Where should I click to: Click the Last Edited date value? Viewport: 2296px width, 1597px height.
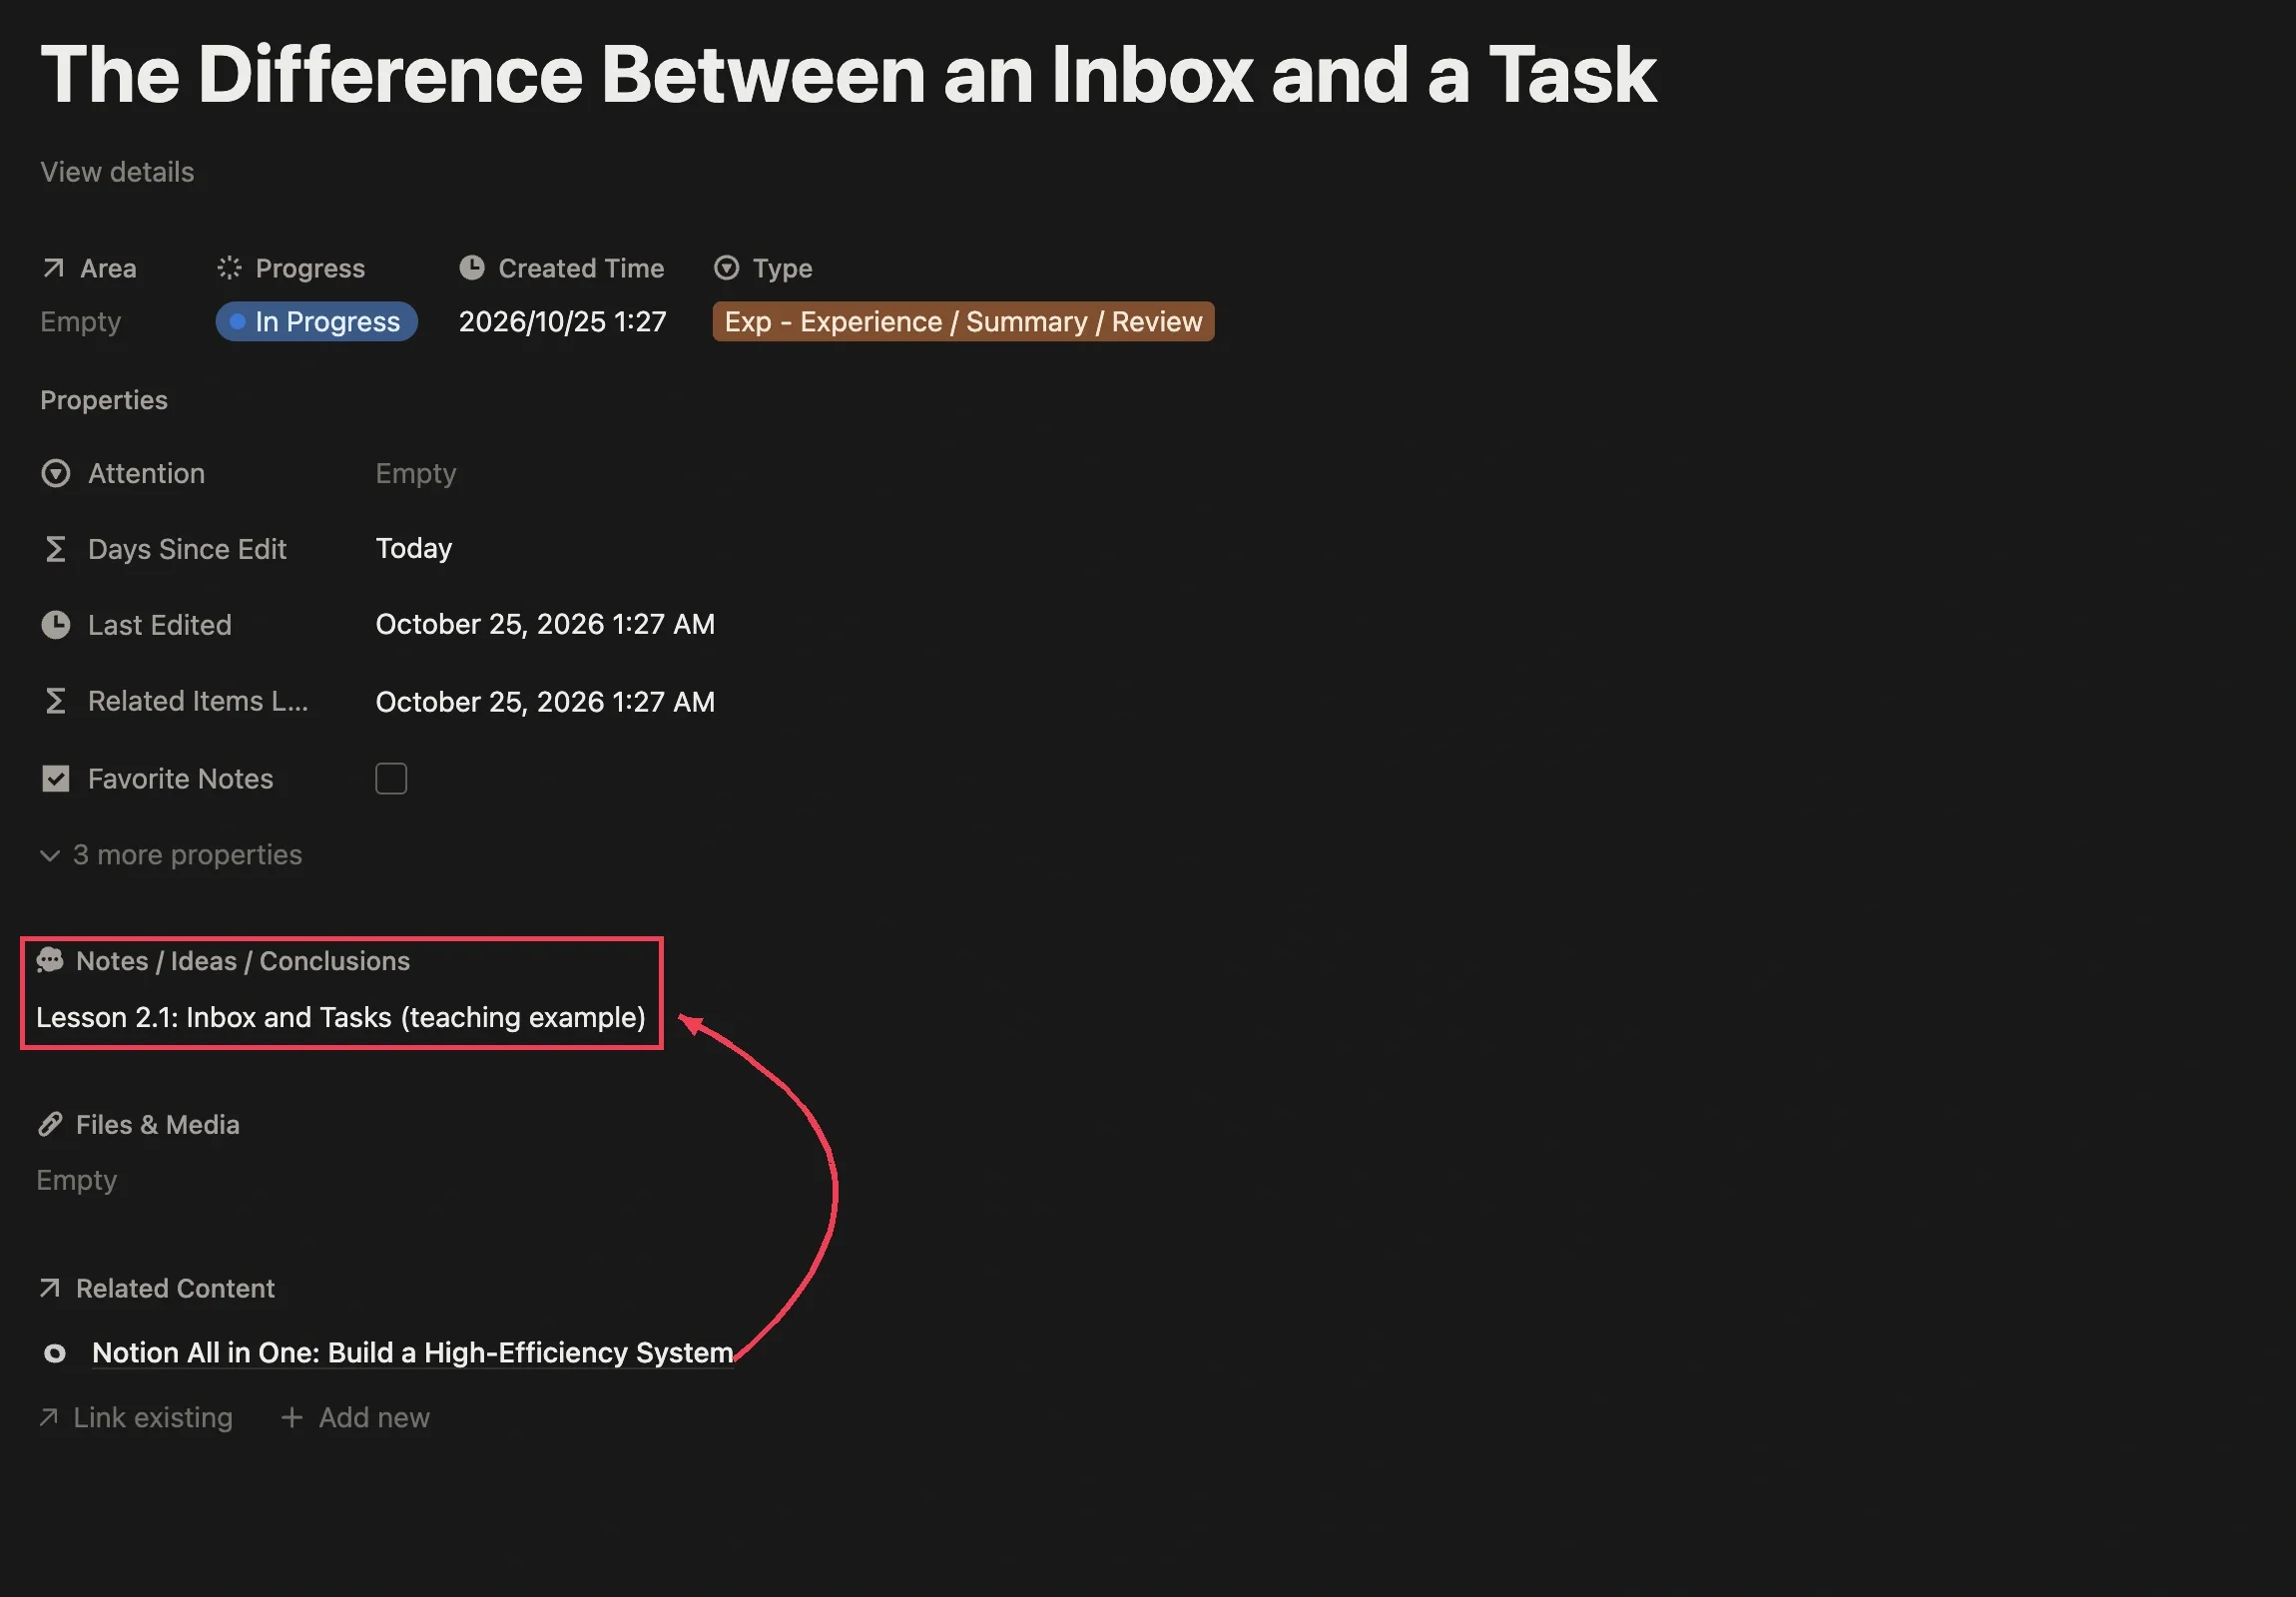(545, 624)
